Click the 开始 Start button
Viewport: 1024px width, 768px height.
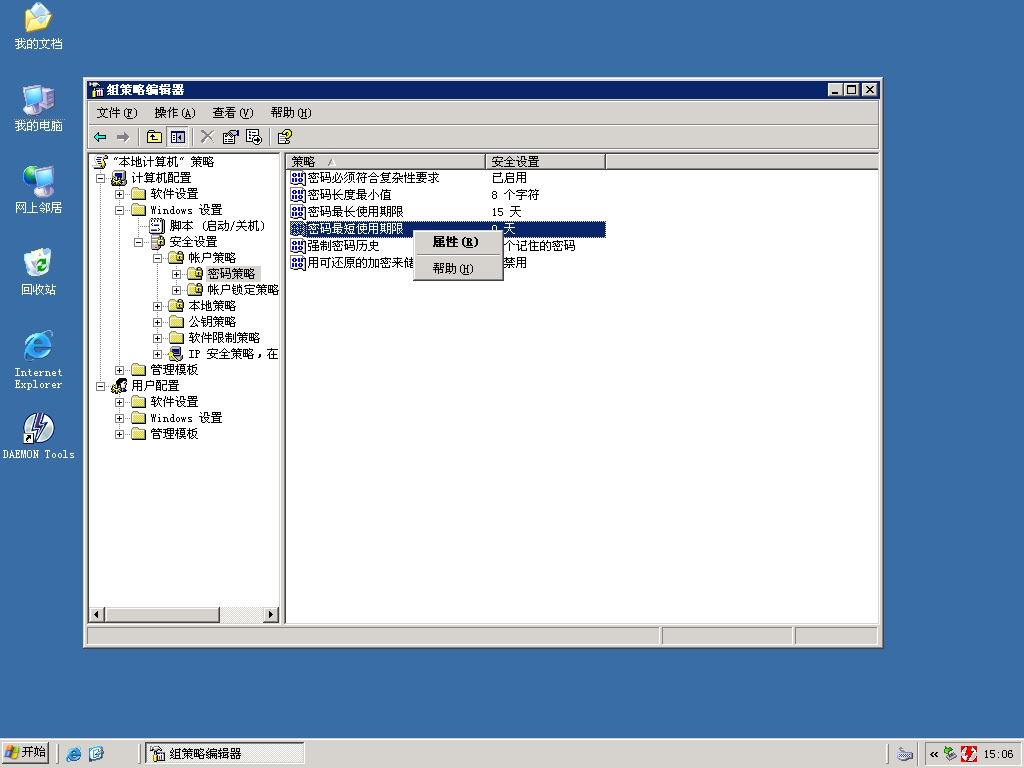coord(25,753)
